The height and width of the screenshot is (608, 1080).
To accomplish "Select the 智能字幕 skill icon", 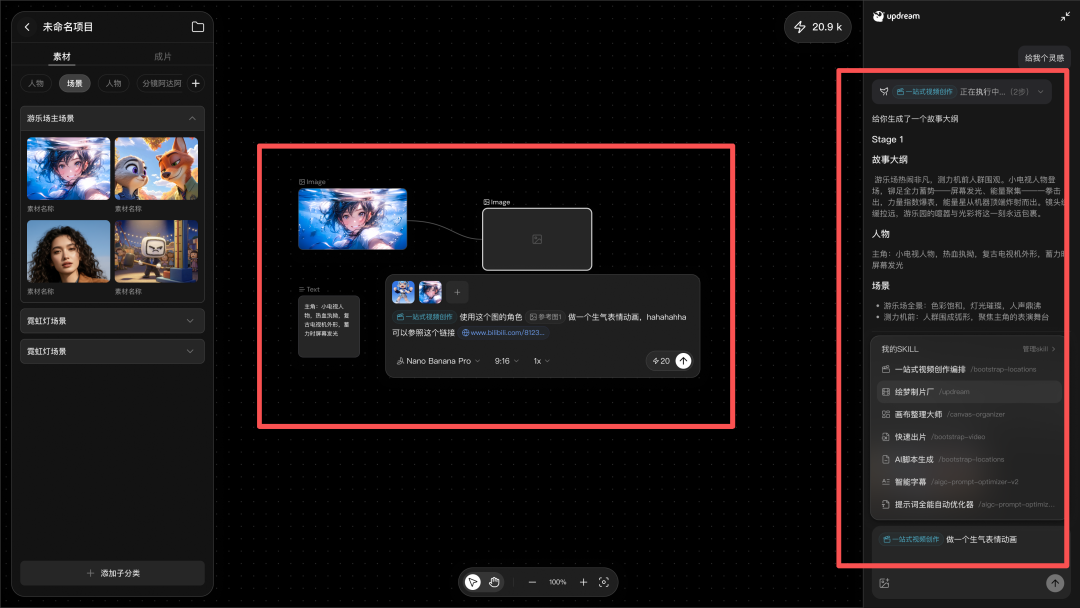I will point(884,481).
